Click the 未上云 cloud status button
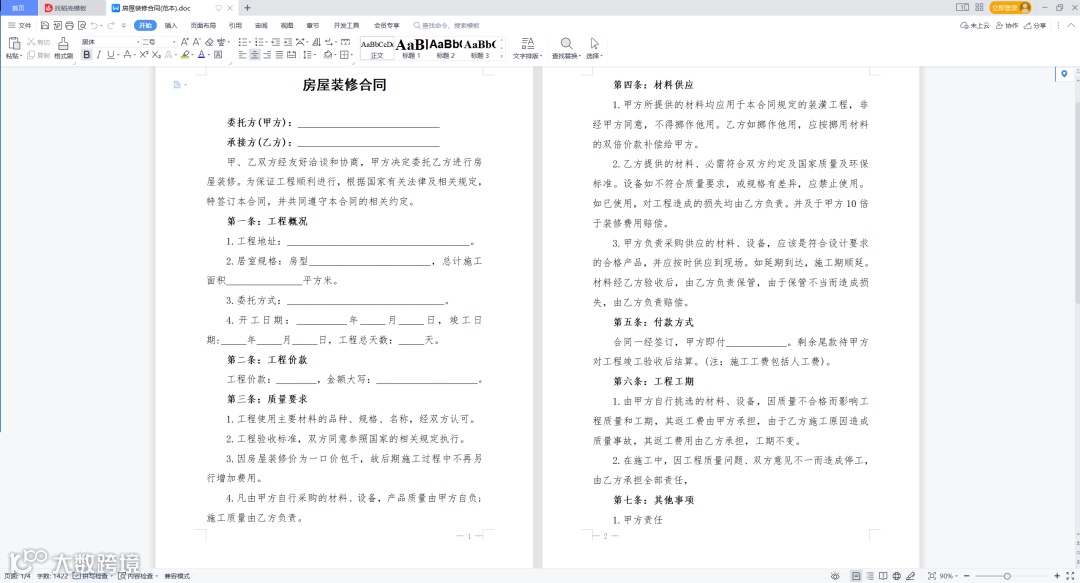The image size is (1080, 583). (x=975, y=25)
